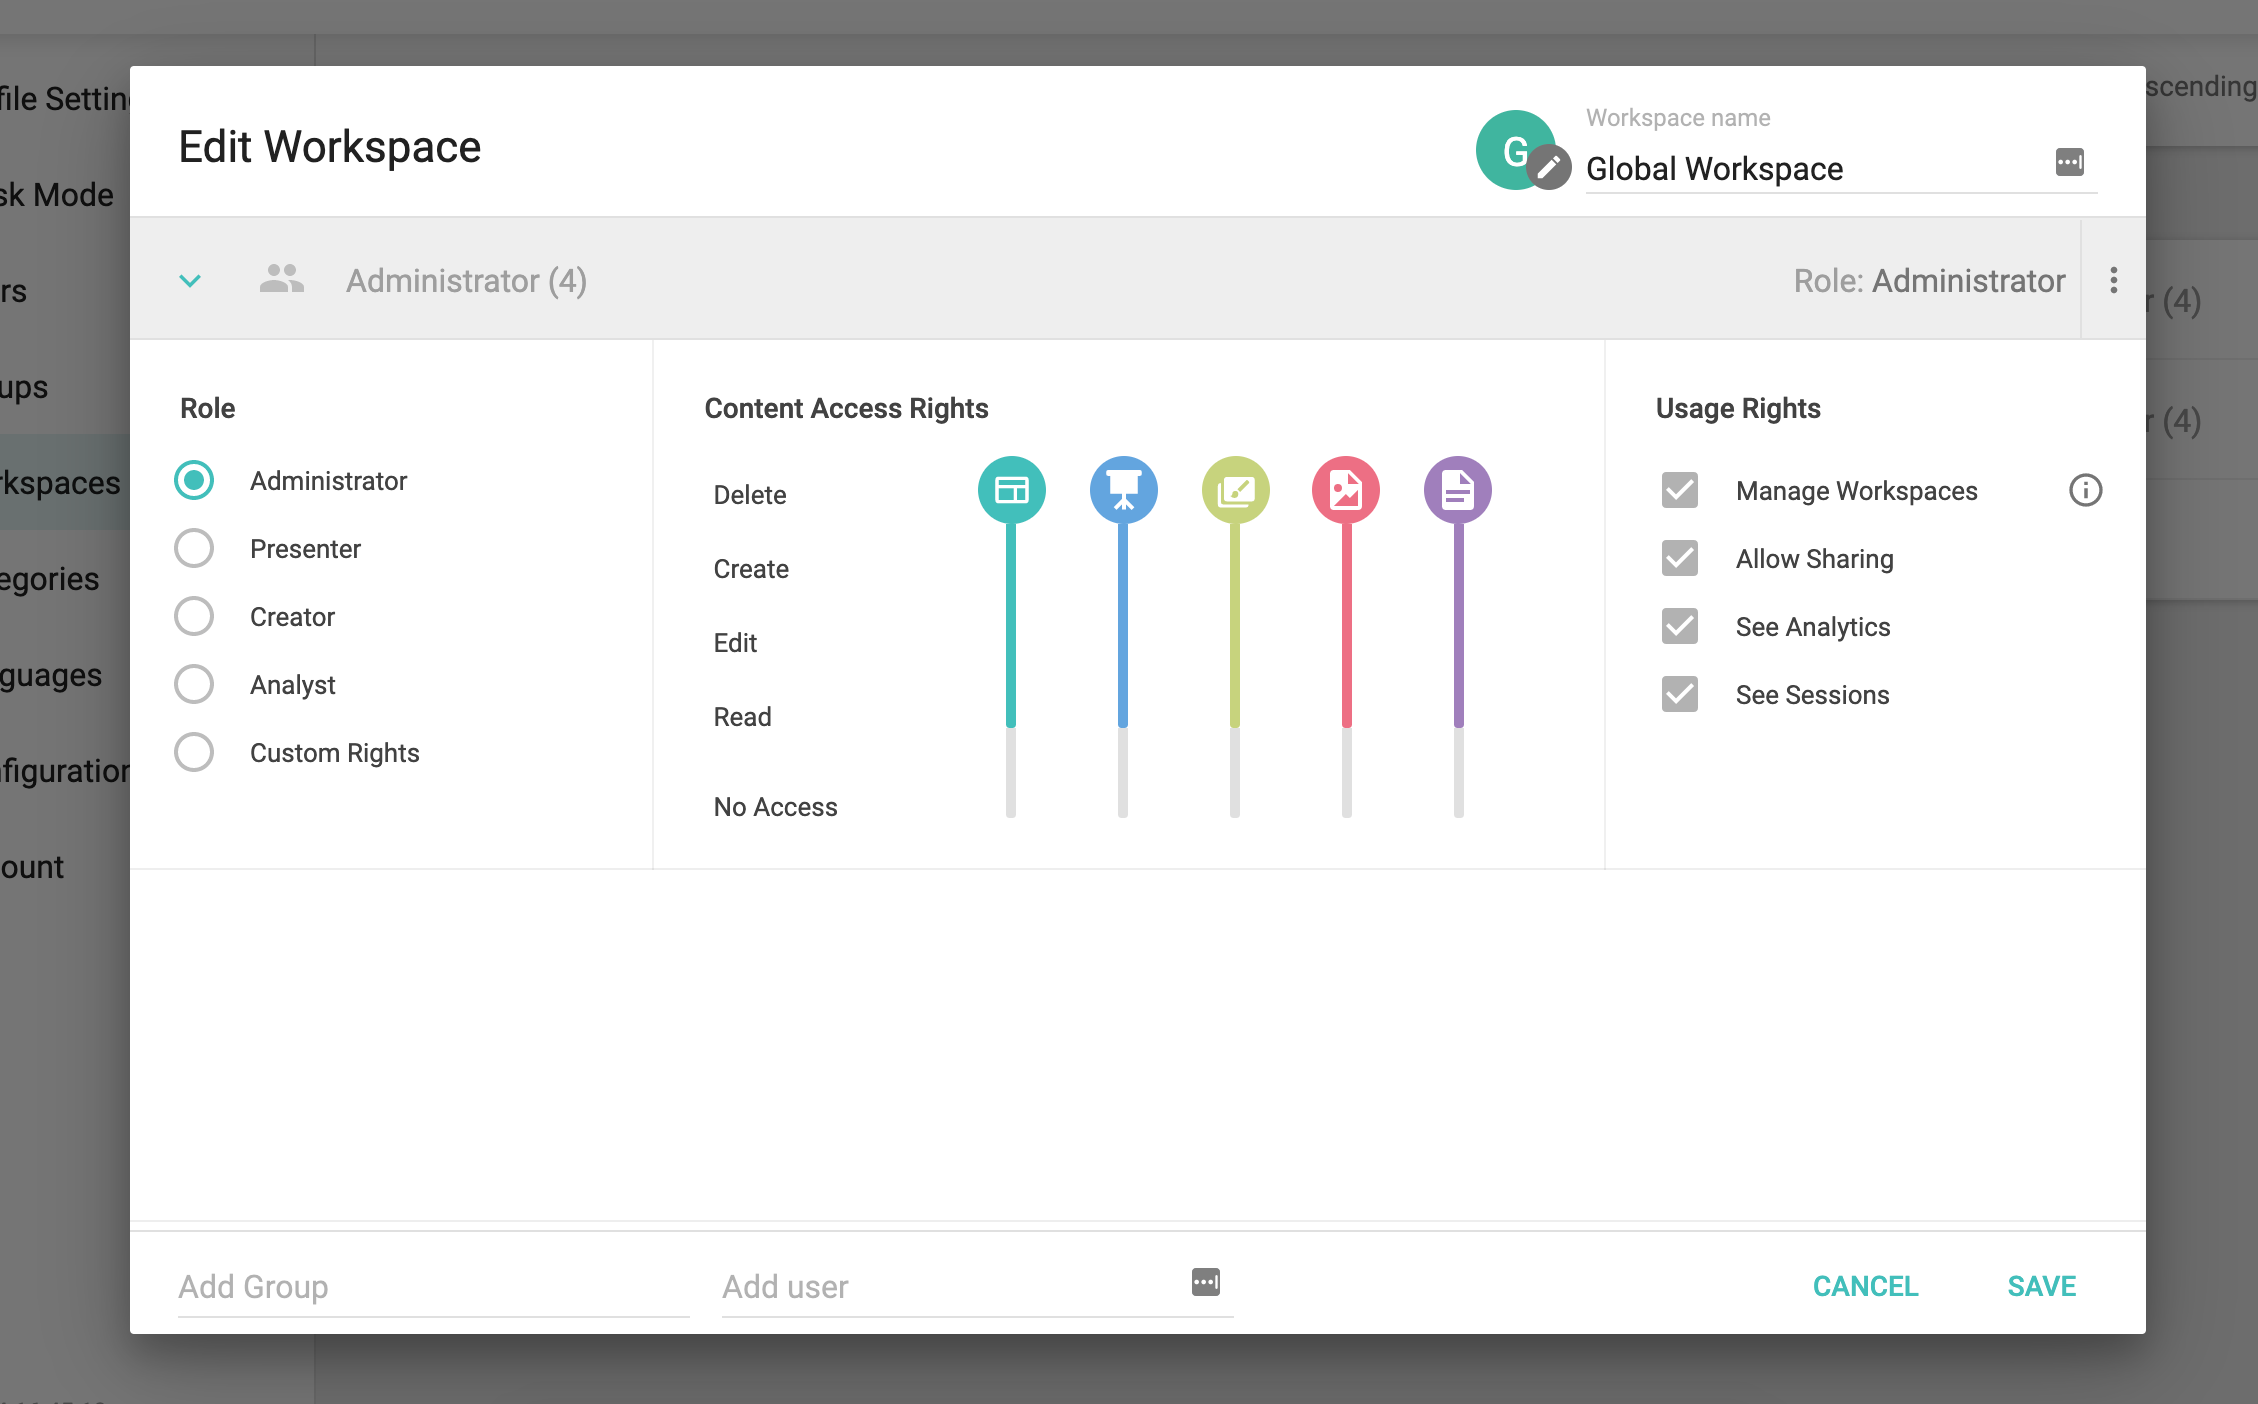
Task: Select the Administrator role radio button
Action: tap(194, 480)
